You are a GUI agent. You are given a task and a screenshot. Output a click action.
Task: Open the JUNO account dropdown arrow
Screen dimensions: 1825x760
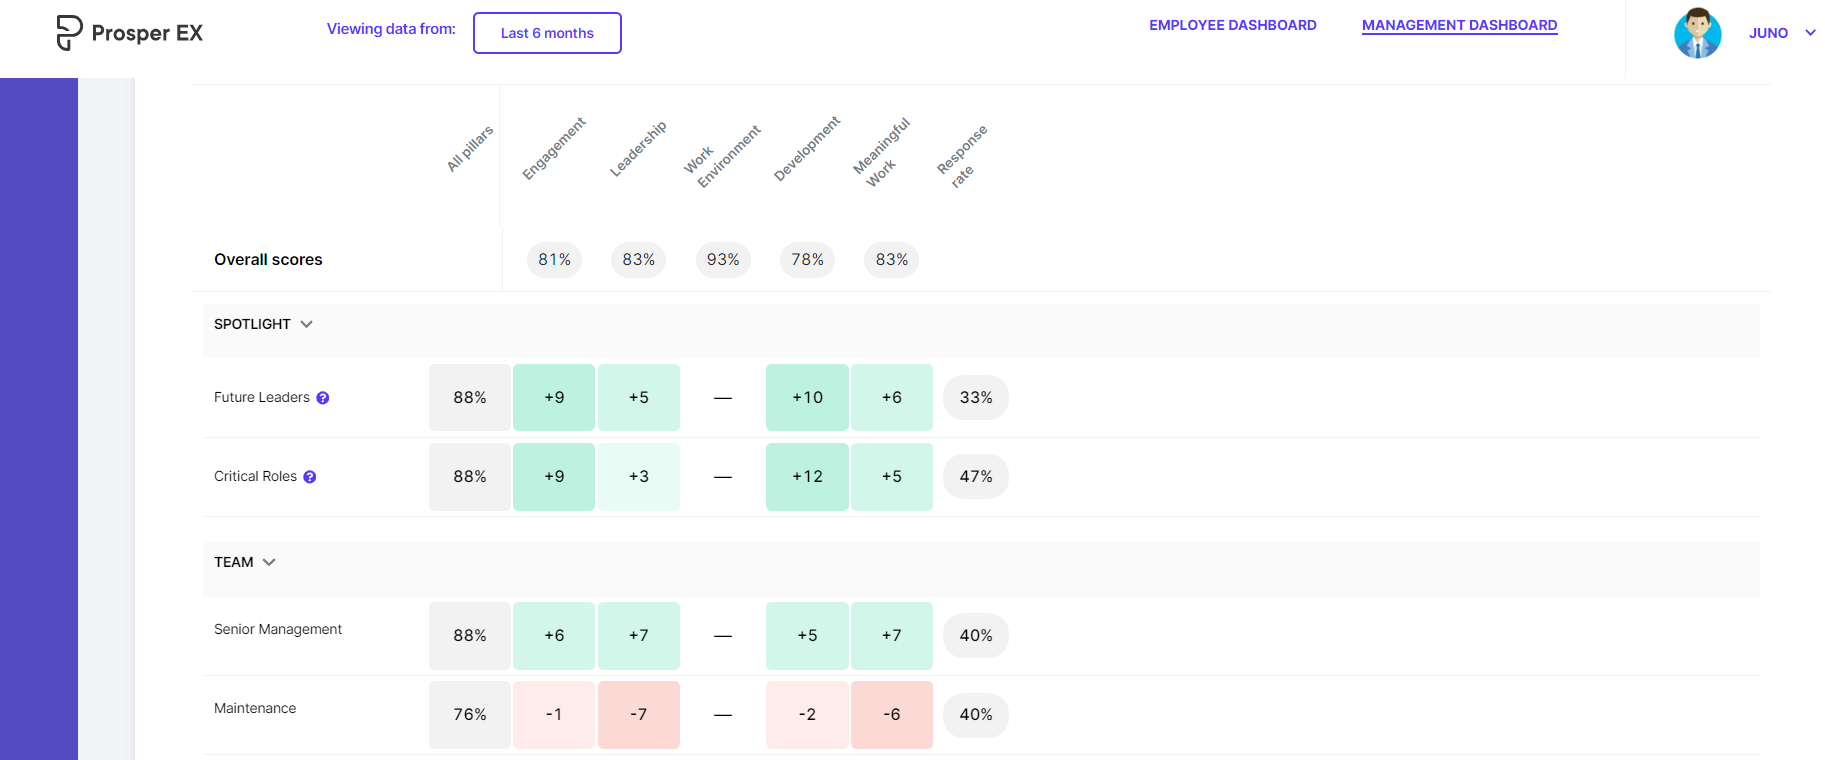(1810, 33)
